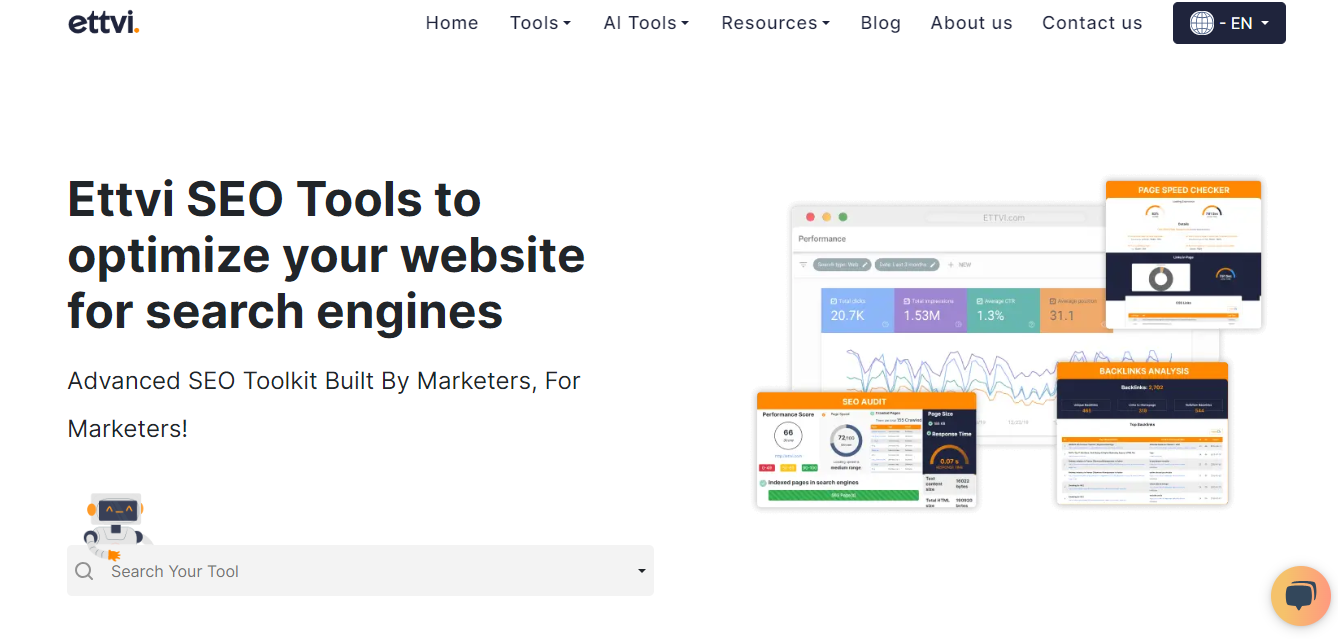The width and height of the screenshot is (1338, 639).
Task: Expand the Tools dropdown menu
Action: click(540, 23)
